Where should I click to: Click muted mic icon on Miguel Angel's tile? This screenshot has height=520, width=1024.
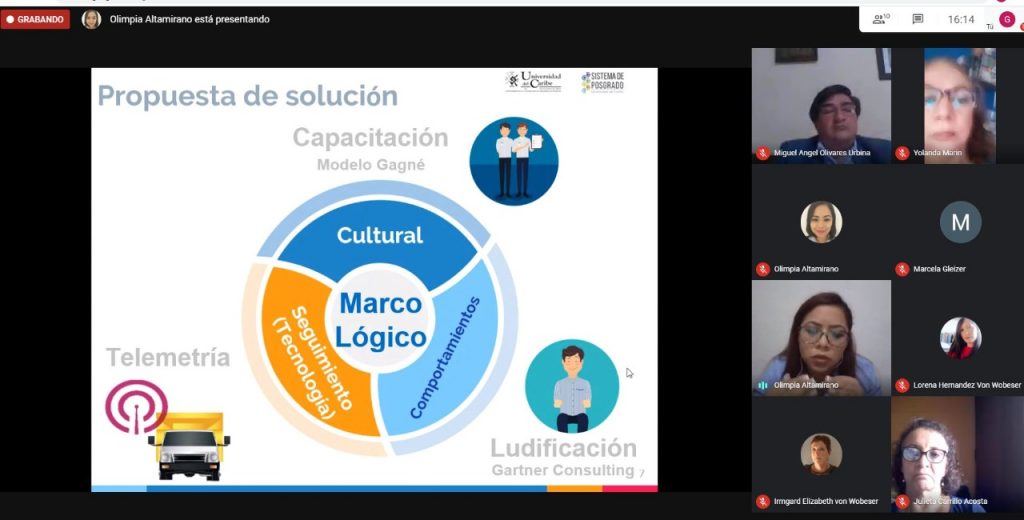pyautogui.click(x=763, y=153)
